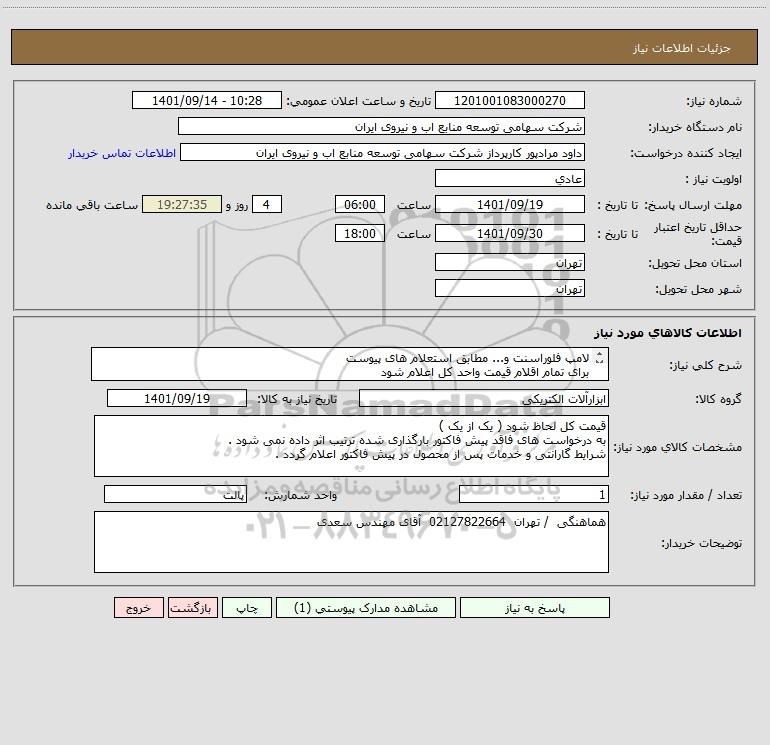Viewport: 770px width, 745px height.
Task: Click مشخصات کالای مورد نیاز text area
Action: (351, 446)
